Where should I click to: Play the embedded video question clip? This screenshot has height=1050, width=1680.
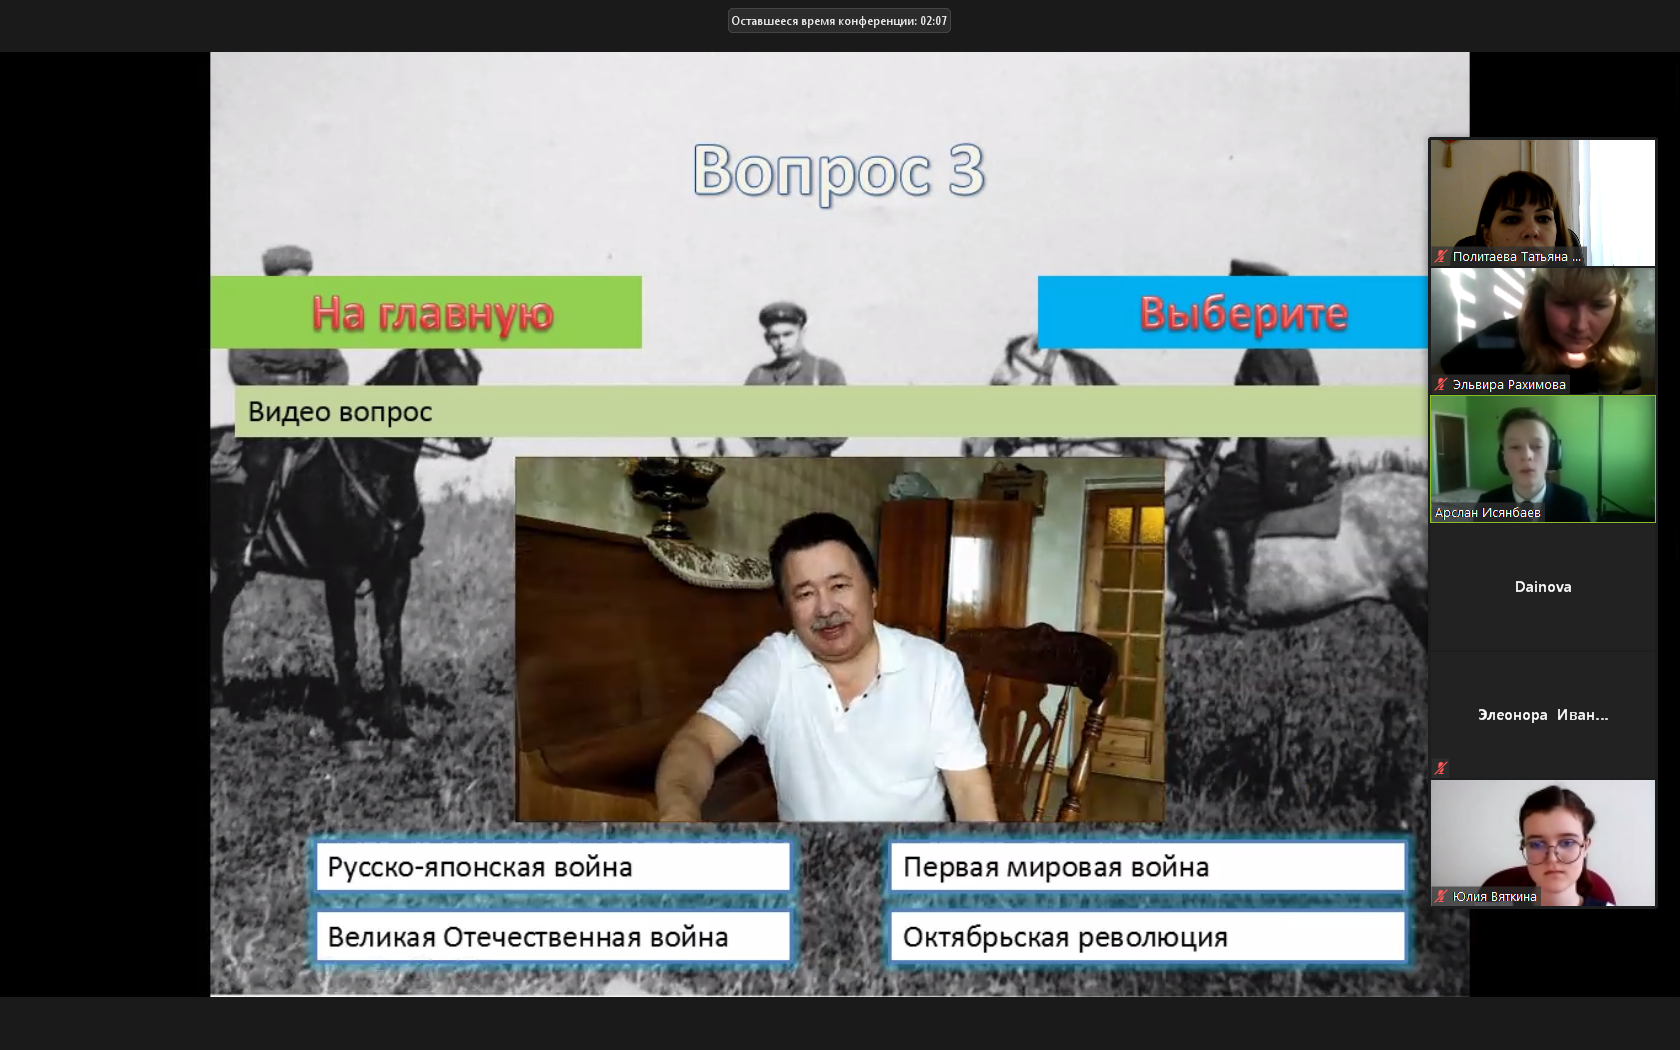click(x=839, y=640)
